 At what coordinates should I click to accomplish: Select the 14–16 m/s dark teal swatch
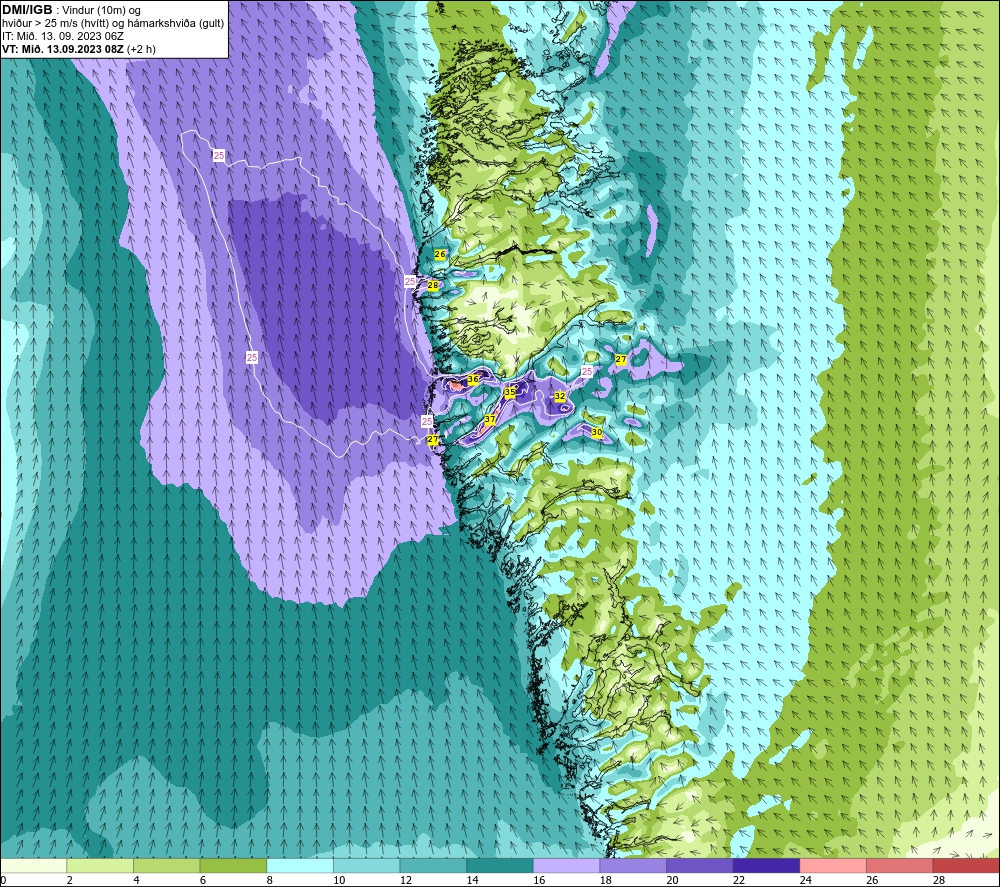coord(500,865)
